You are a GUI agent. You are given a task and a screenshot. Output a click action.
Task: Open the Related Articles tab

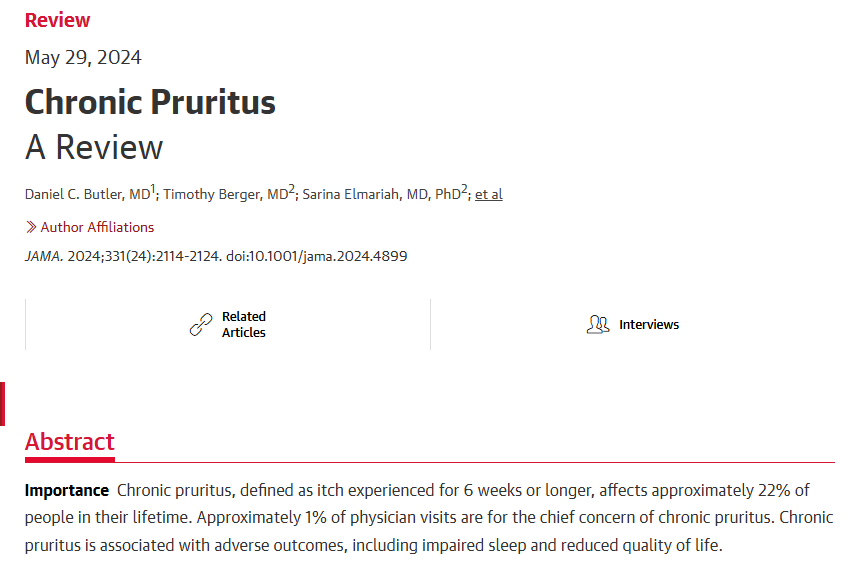[x=228, y=324]
